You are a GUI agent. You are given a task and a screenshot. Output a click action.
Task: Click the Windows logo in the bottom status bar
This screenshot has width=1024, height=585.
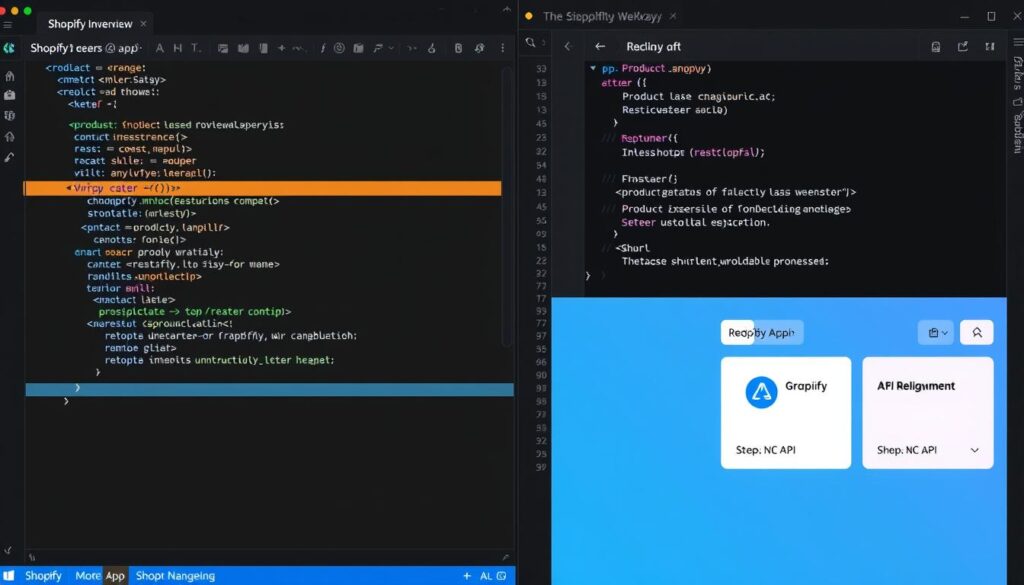(x=9, y=576)
